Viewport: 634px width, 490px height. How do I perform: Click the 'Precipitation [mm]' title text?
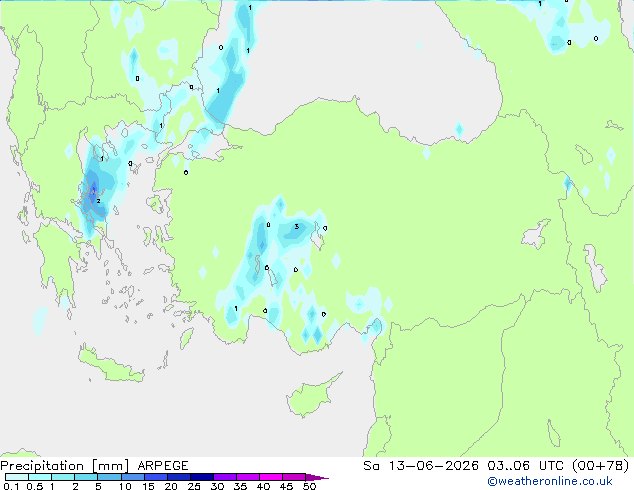coord(65,466)
